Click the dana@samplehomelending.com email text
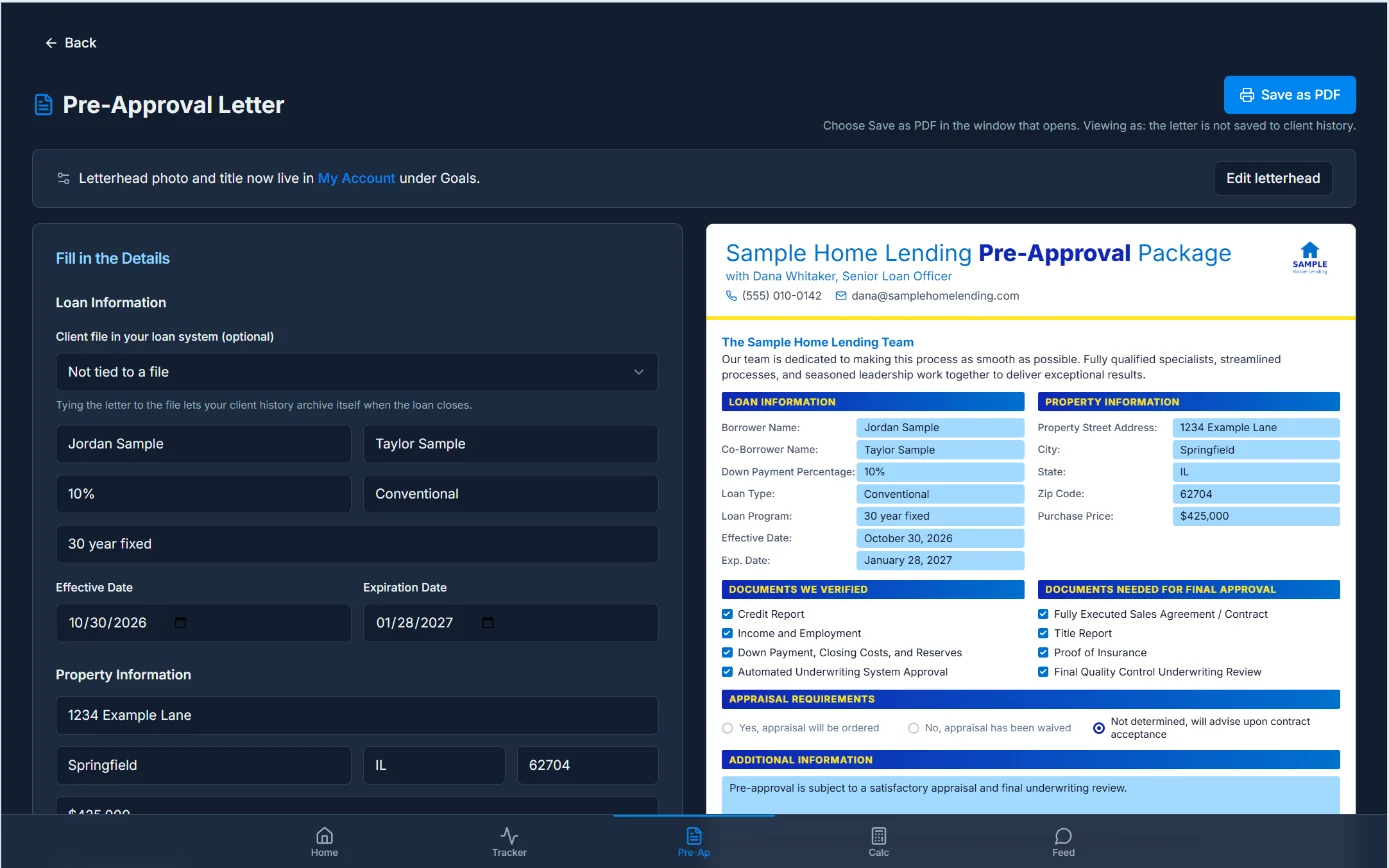Viewport: 1389px width, 868px height. [x=935, y=296]
